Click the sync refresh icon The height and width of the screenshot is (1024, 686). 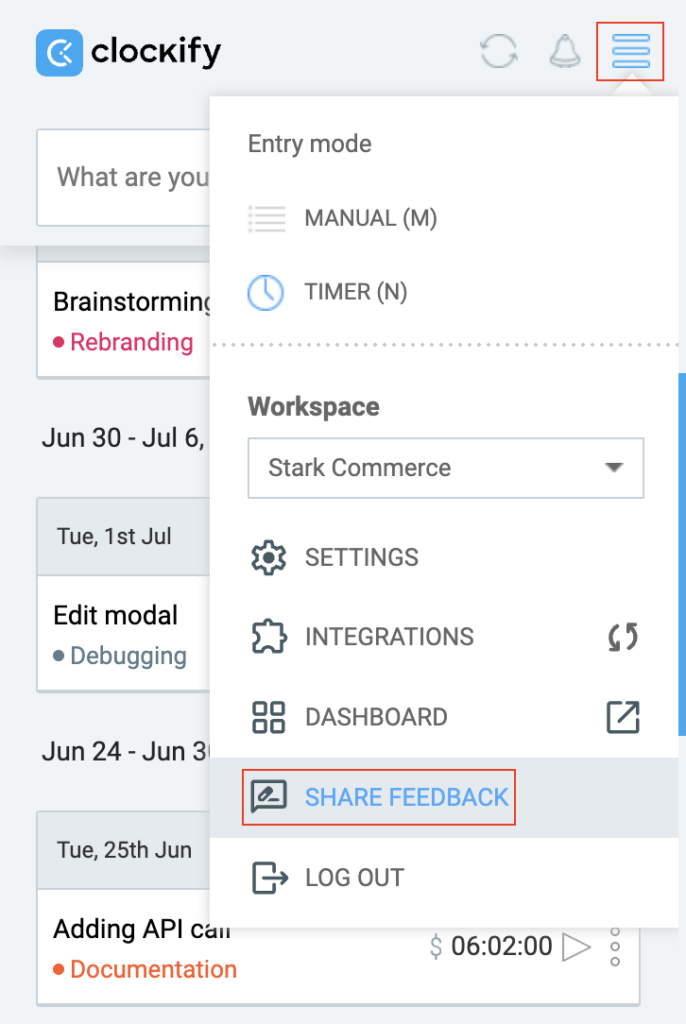pos(498,51)
